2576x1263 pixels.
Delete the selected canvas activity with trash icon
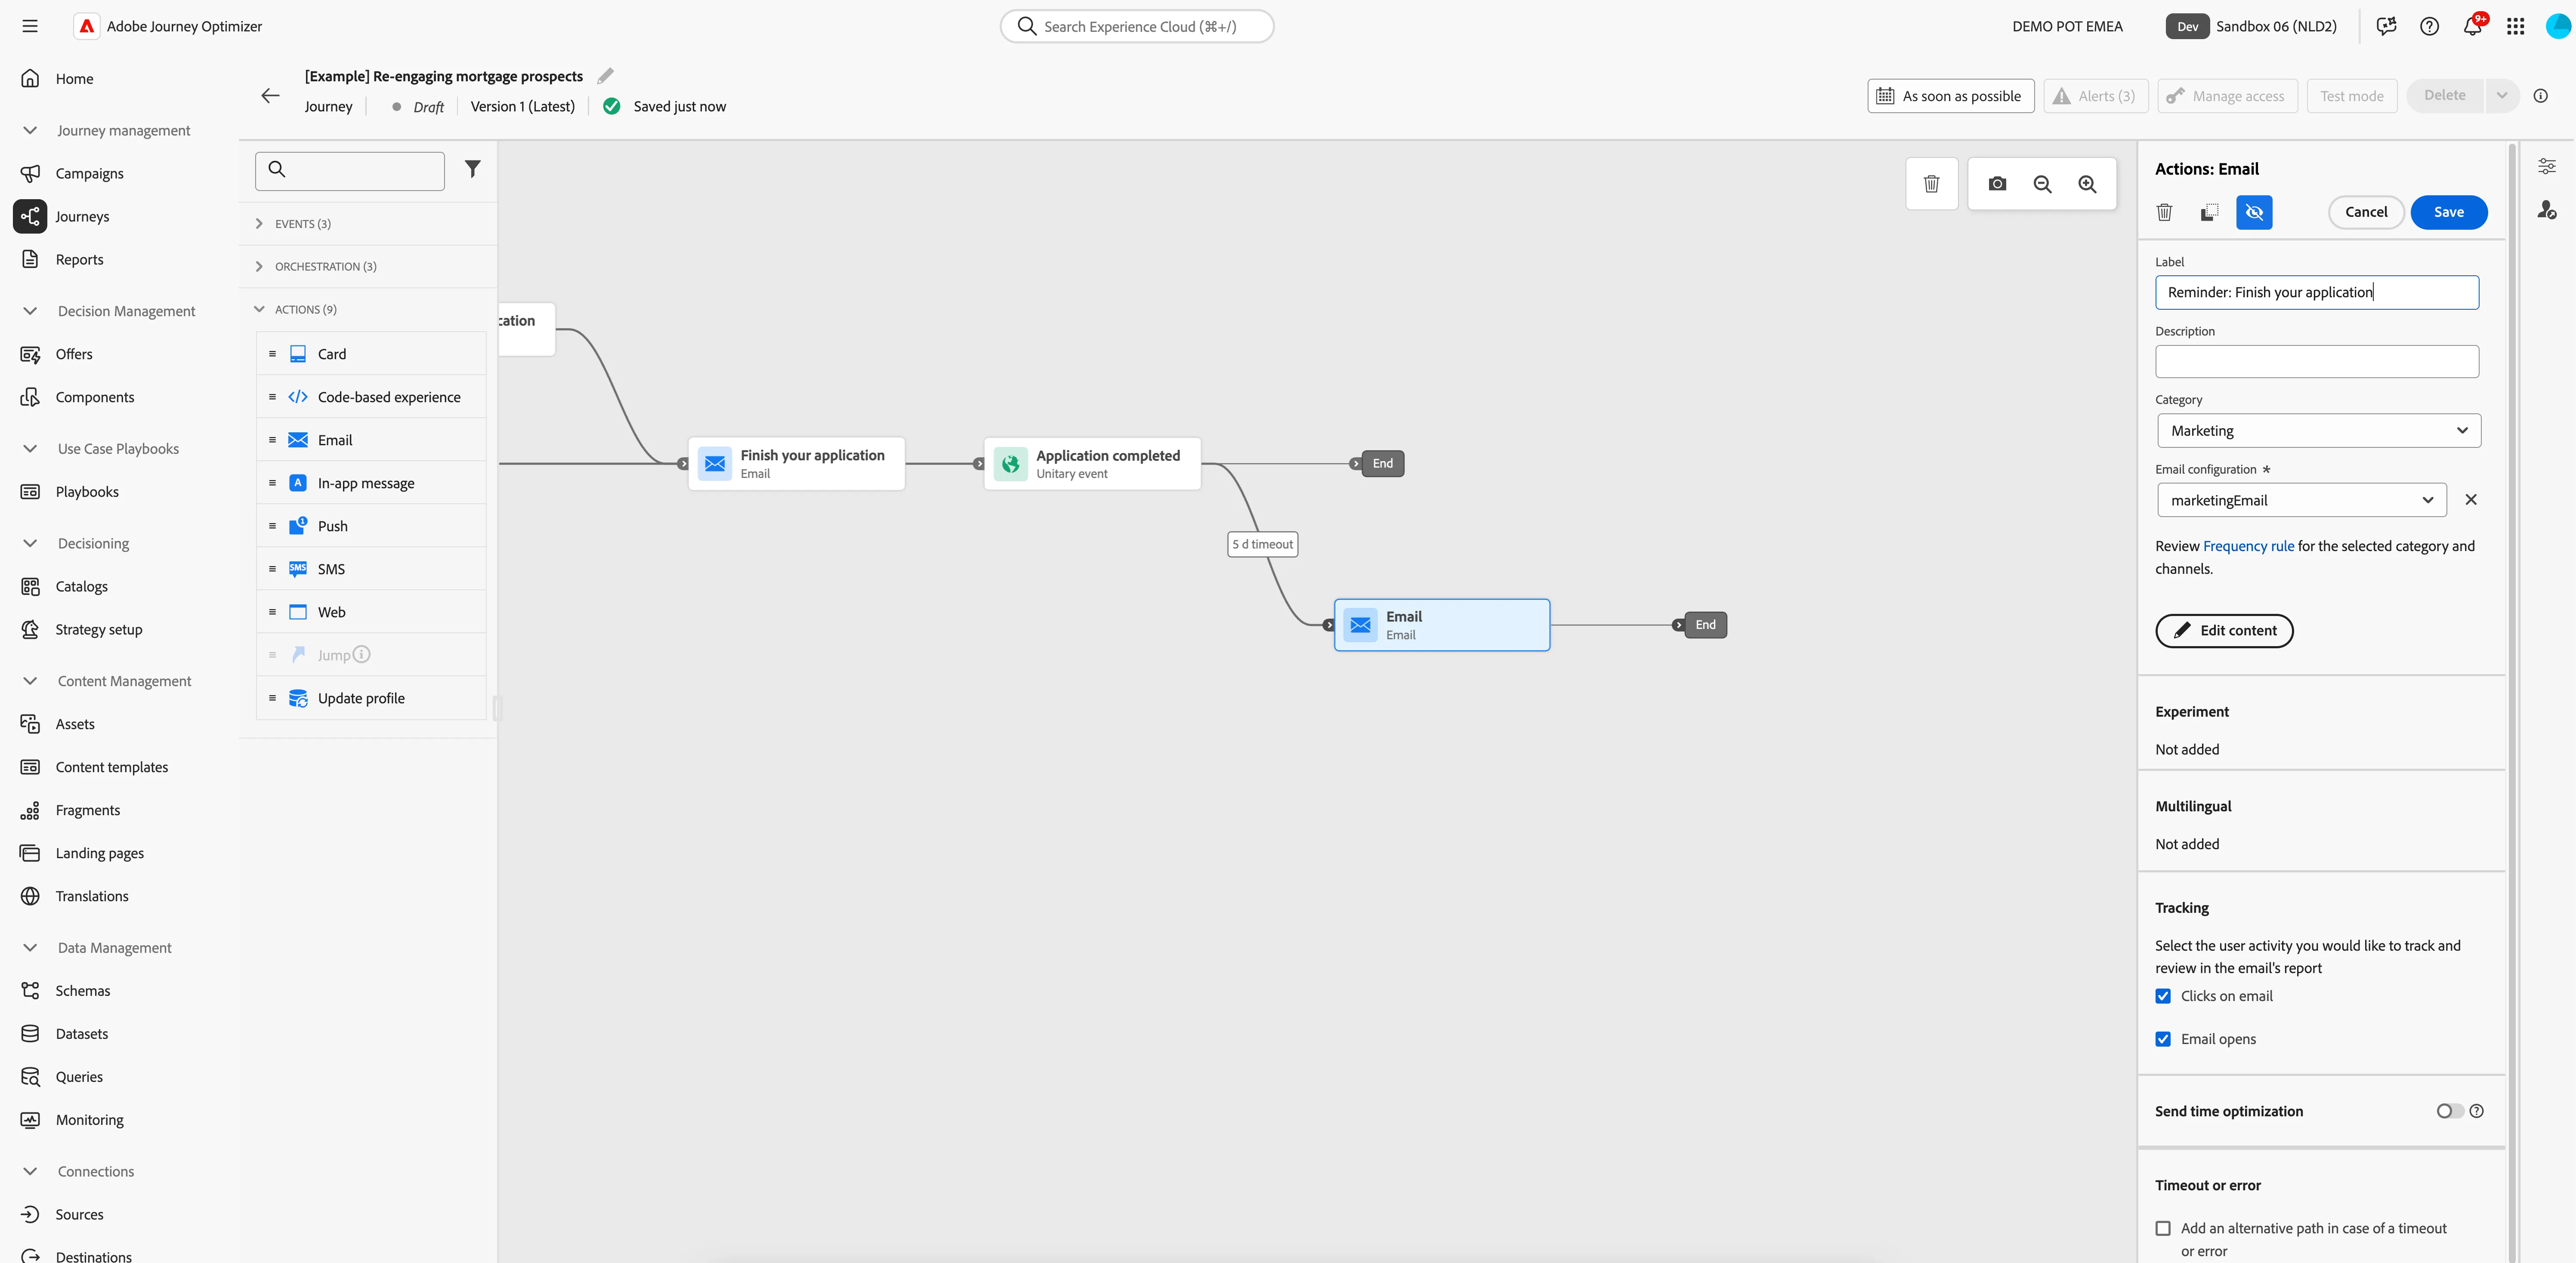[x=1931, y=184]
